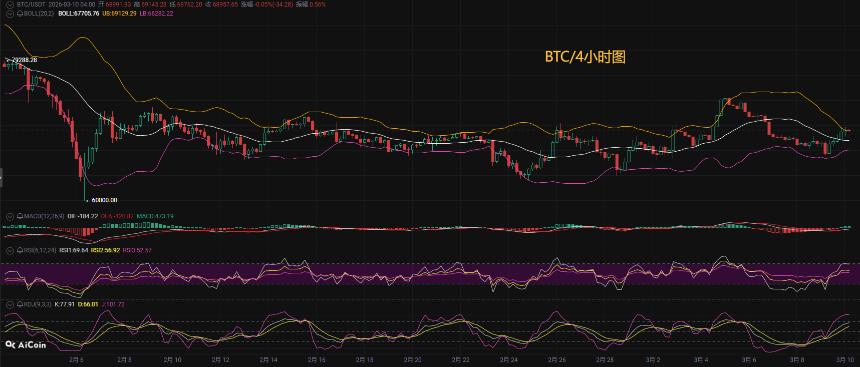Click the RSI2 value 56.92
The image size is (860, 367).
[x=105, y=250]
